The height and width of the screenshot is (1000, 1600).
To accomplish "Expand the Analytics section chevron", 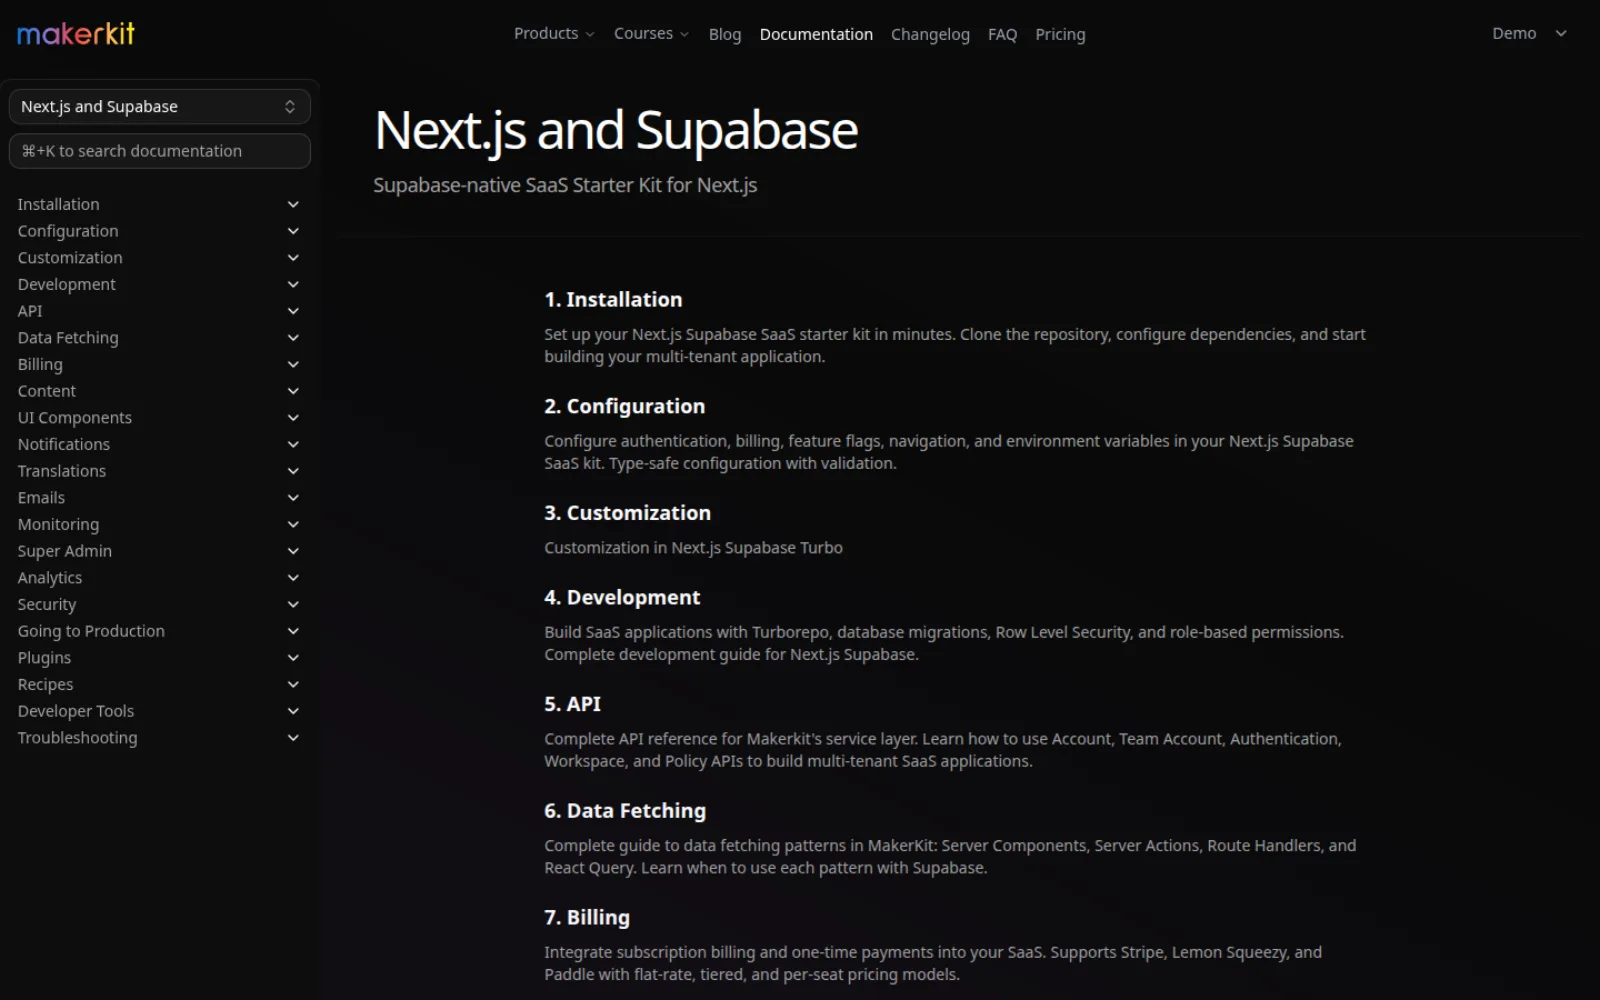I will tap(293, 578).
